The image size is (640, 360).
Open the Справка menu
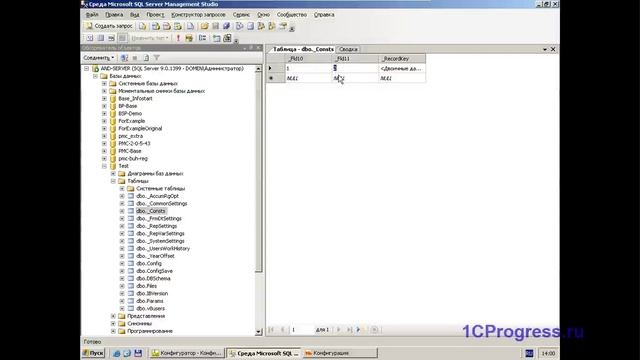tap(324, 15)
